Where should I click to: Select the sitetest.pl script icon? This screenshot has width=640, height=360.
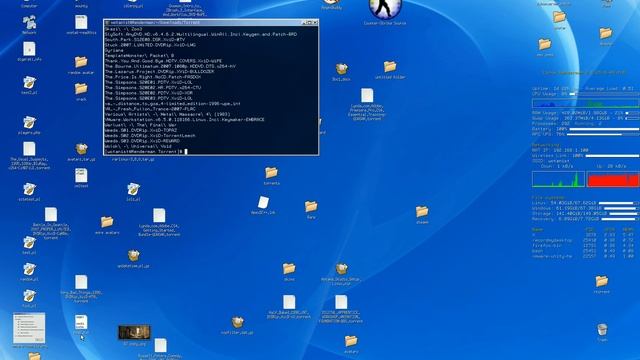(x=29, y=192)
